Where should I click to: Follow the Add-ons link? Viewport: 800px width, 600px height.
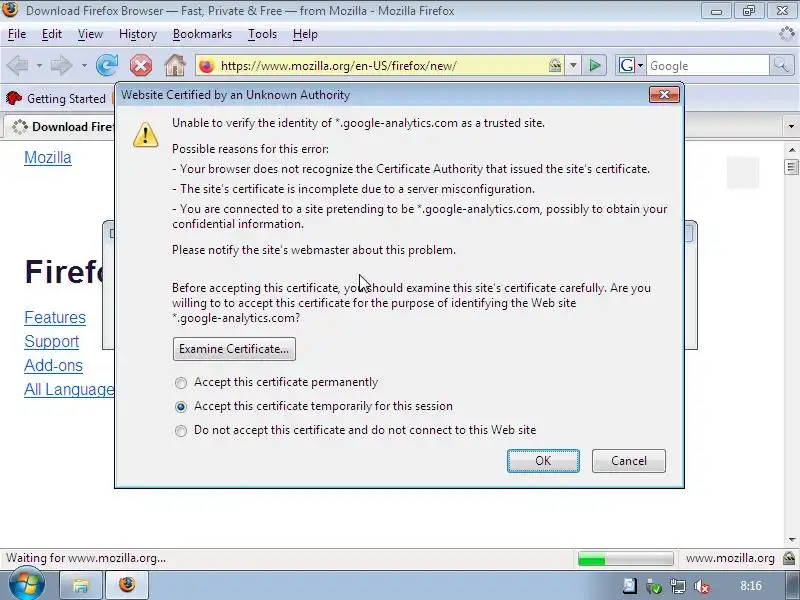tap(54, 365)
